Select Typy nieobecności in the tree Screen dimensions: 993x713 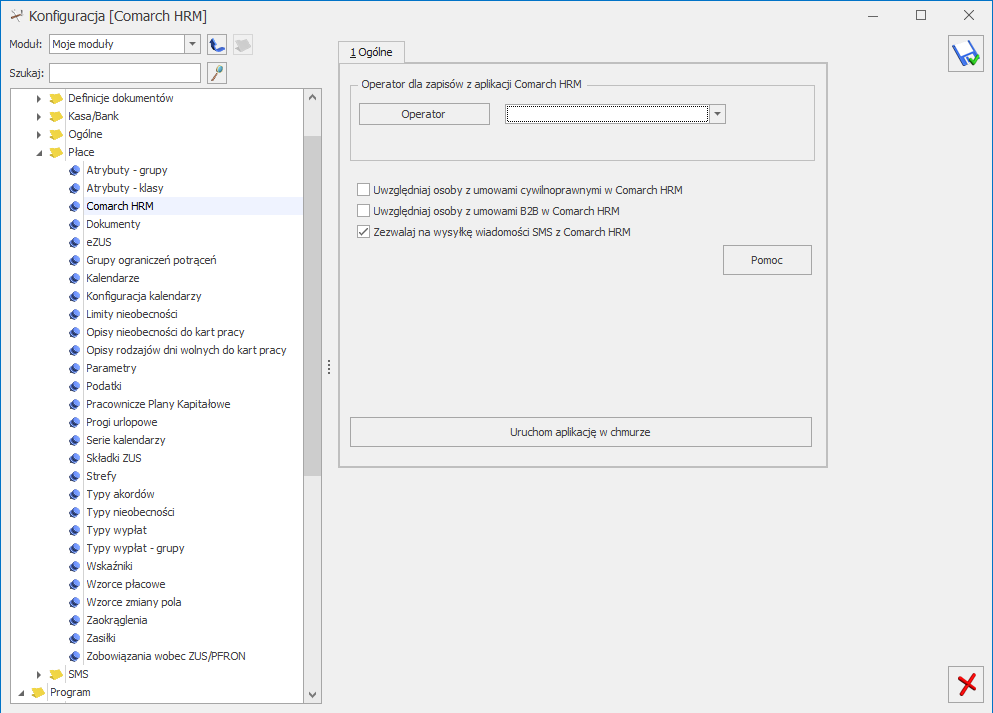(x=130, y=512)
